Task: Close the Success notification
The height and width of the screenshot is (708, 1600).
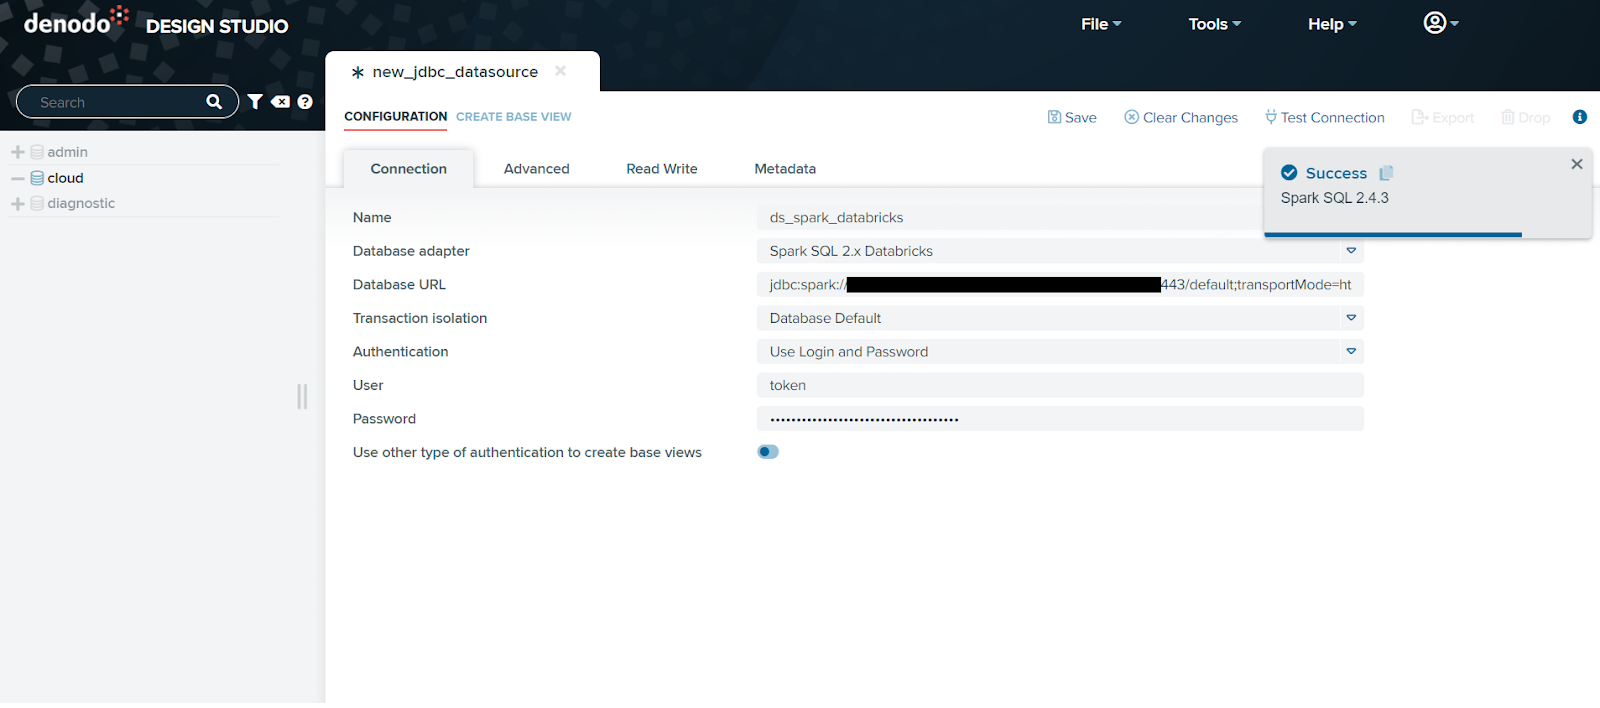Action: click(1577, 164)
